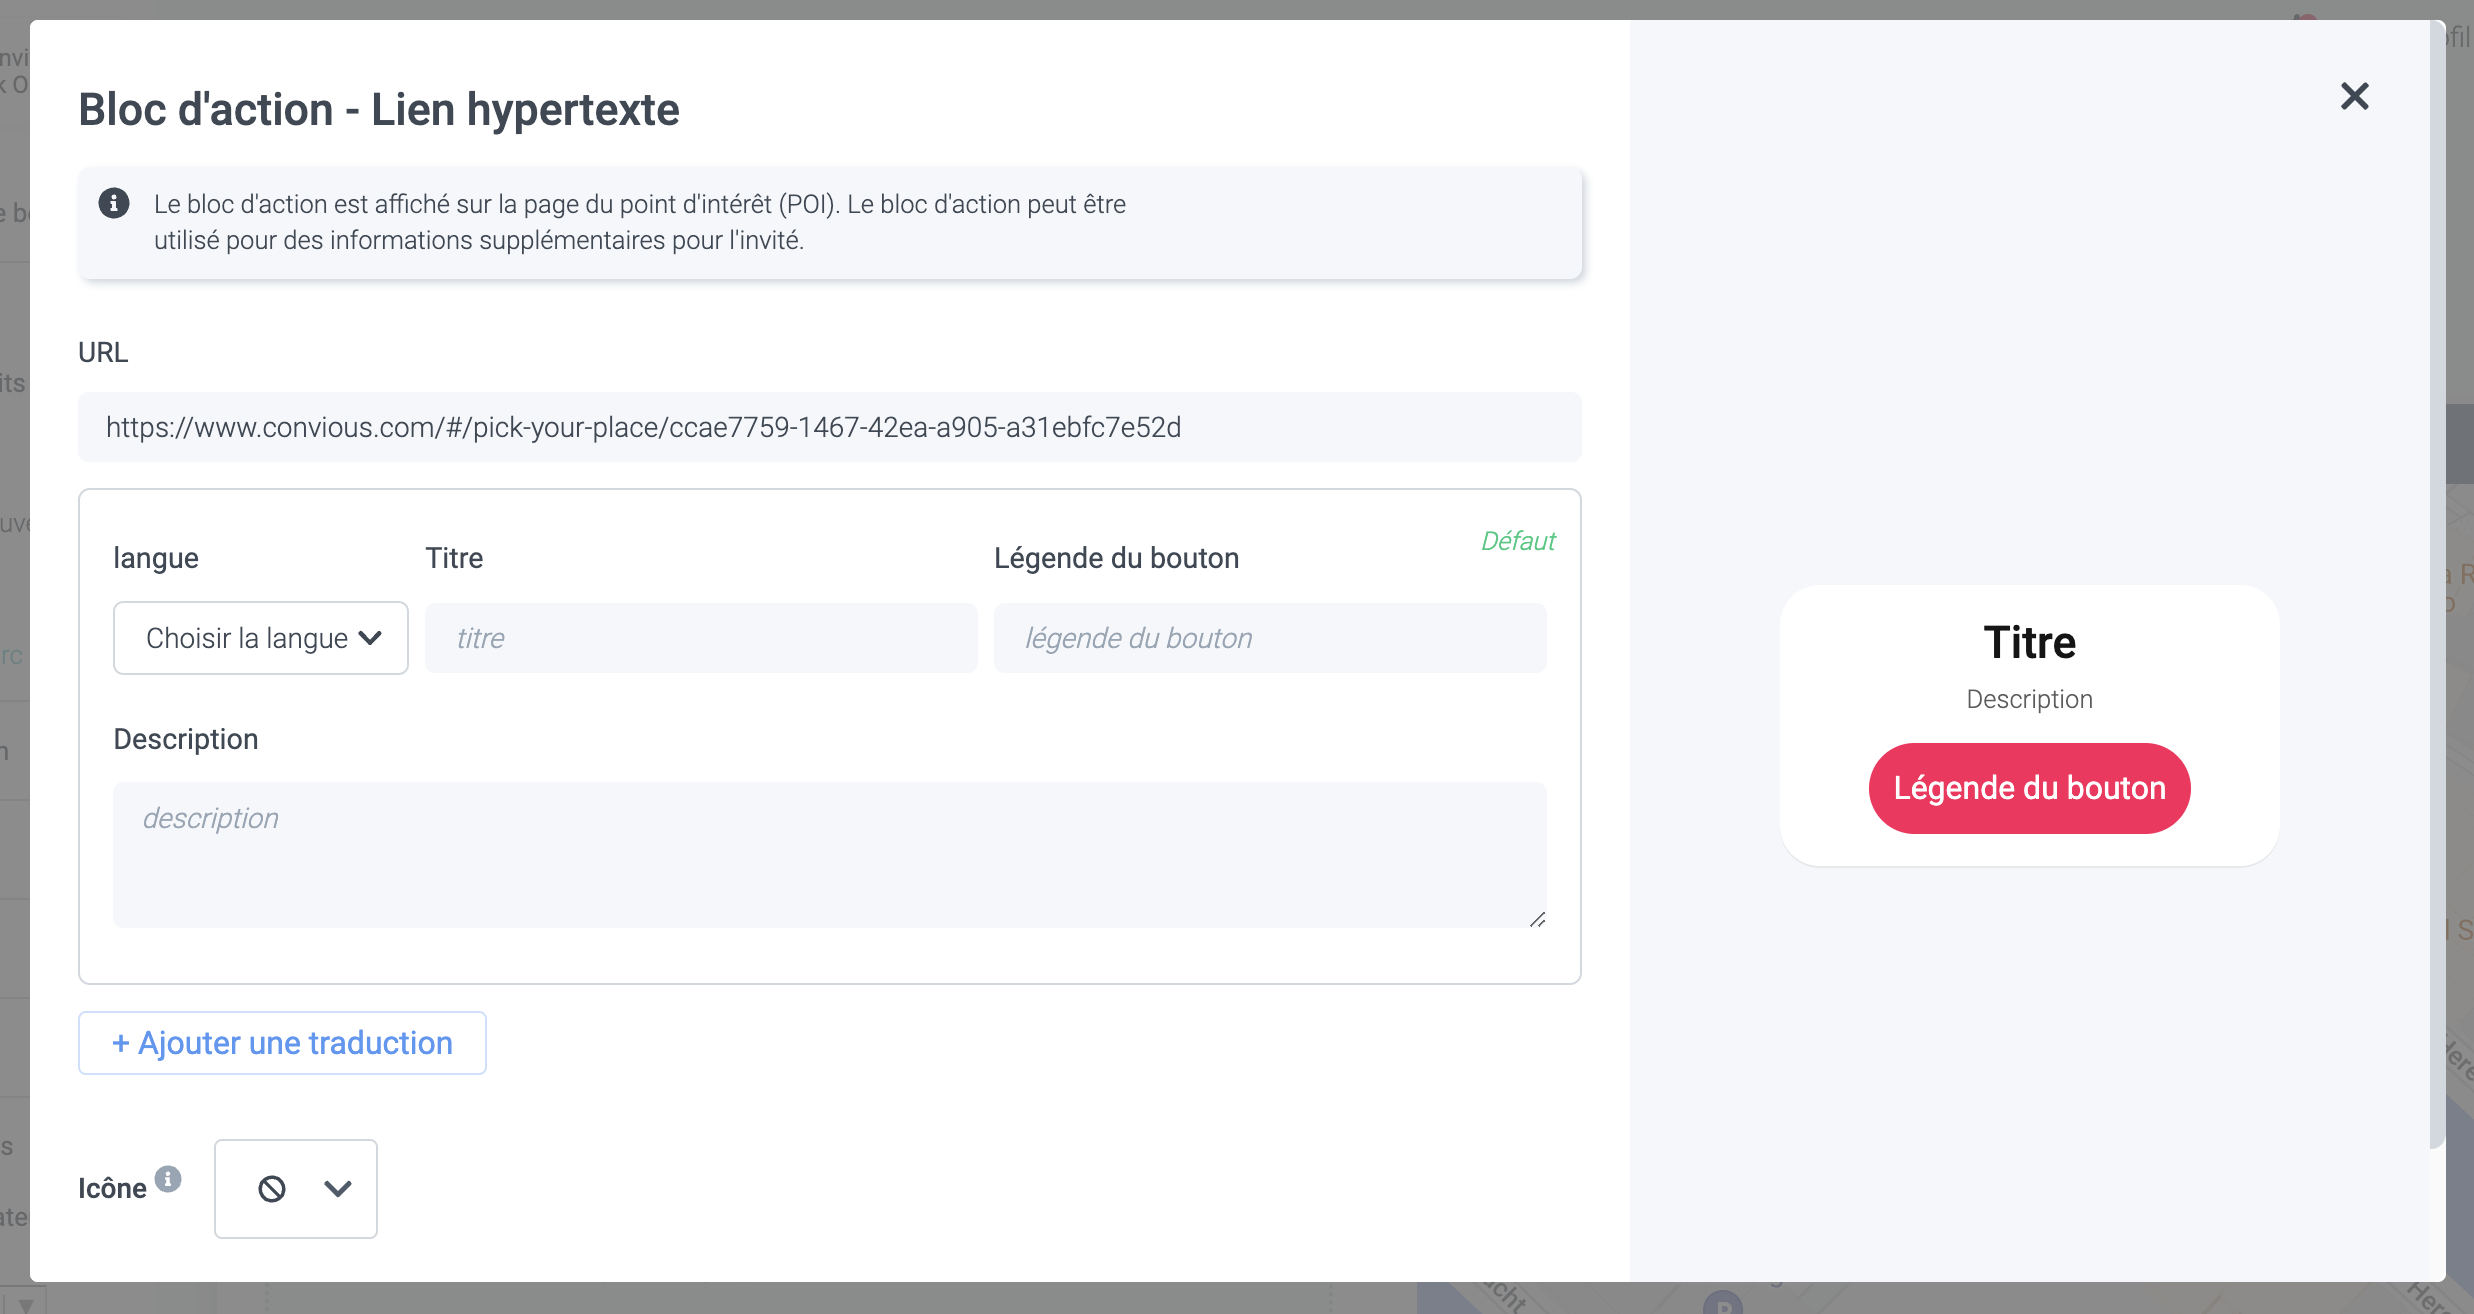The image size is (2474, 1314).
Task: Click the Bloc d'action - Lien hypertexte heading
Action: pos(379,109)
